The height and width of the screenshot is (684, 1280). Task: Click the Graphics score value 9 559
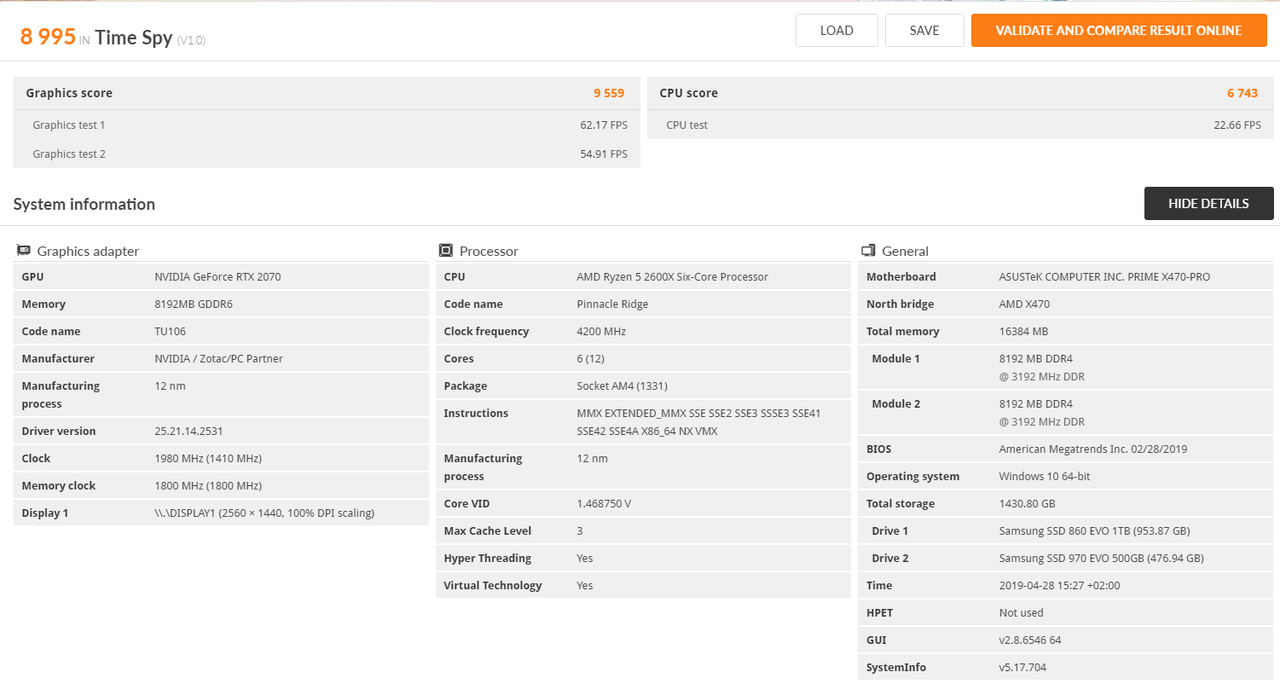609,93
